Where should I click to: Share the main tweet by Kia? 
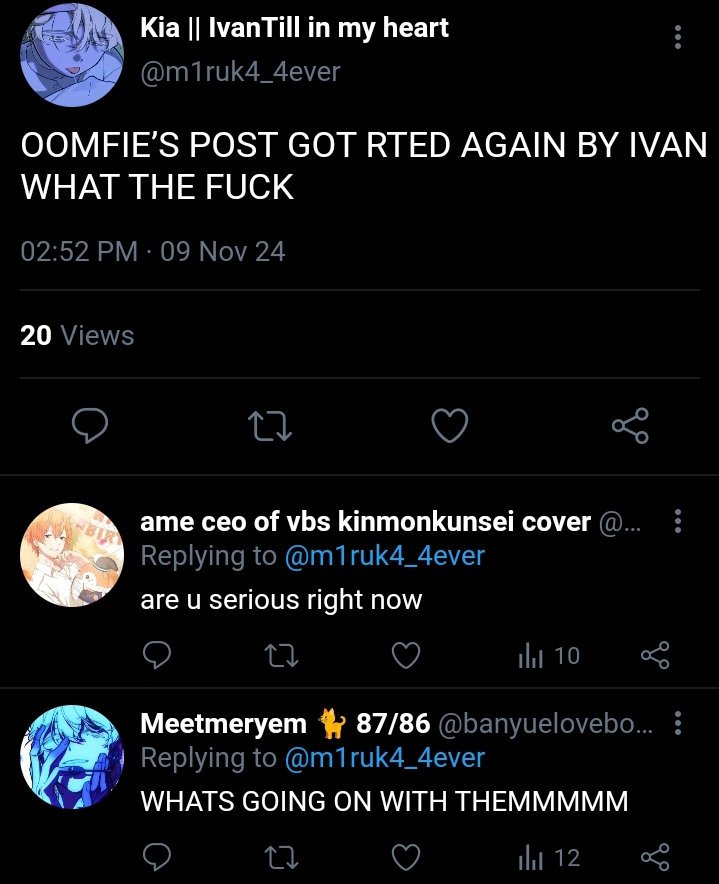click(x=630, y=426)
